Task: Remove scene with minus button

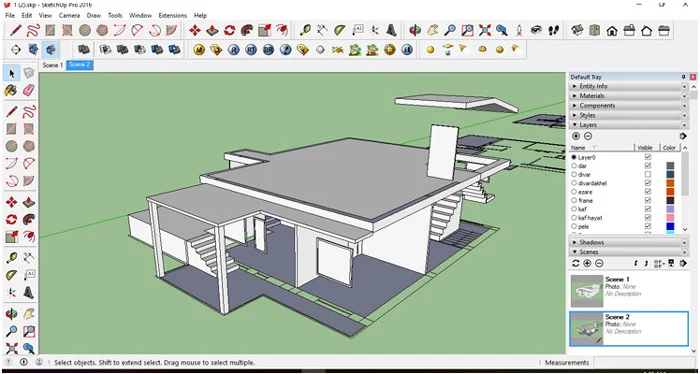Action: [599, 263]
